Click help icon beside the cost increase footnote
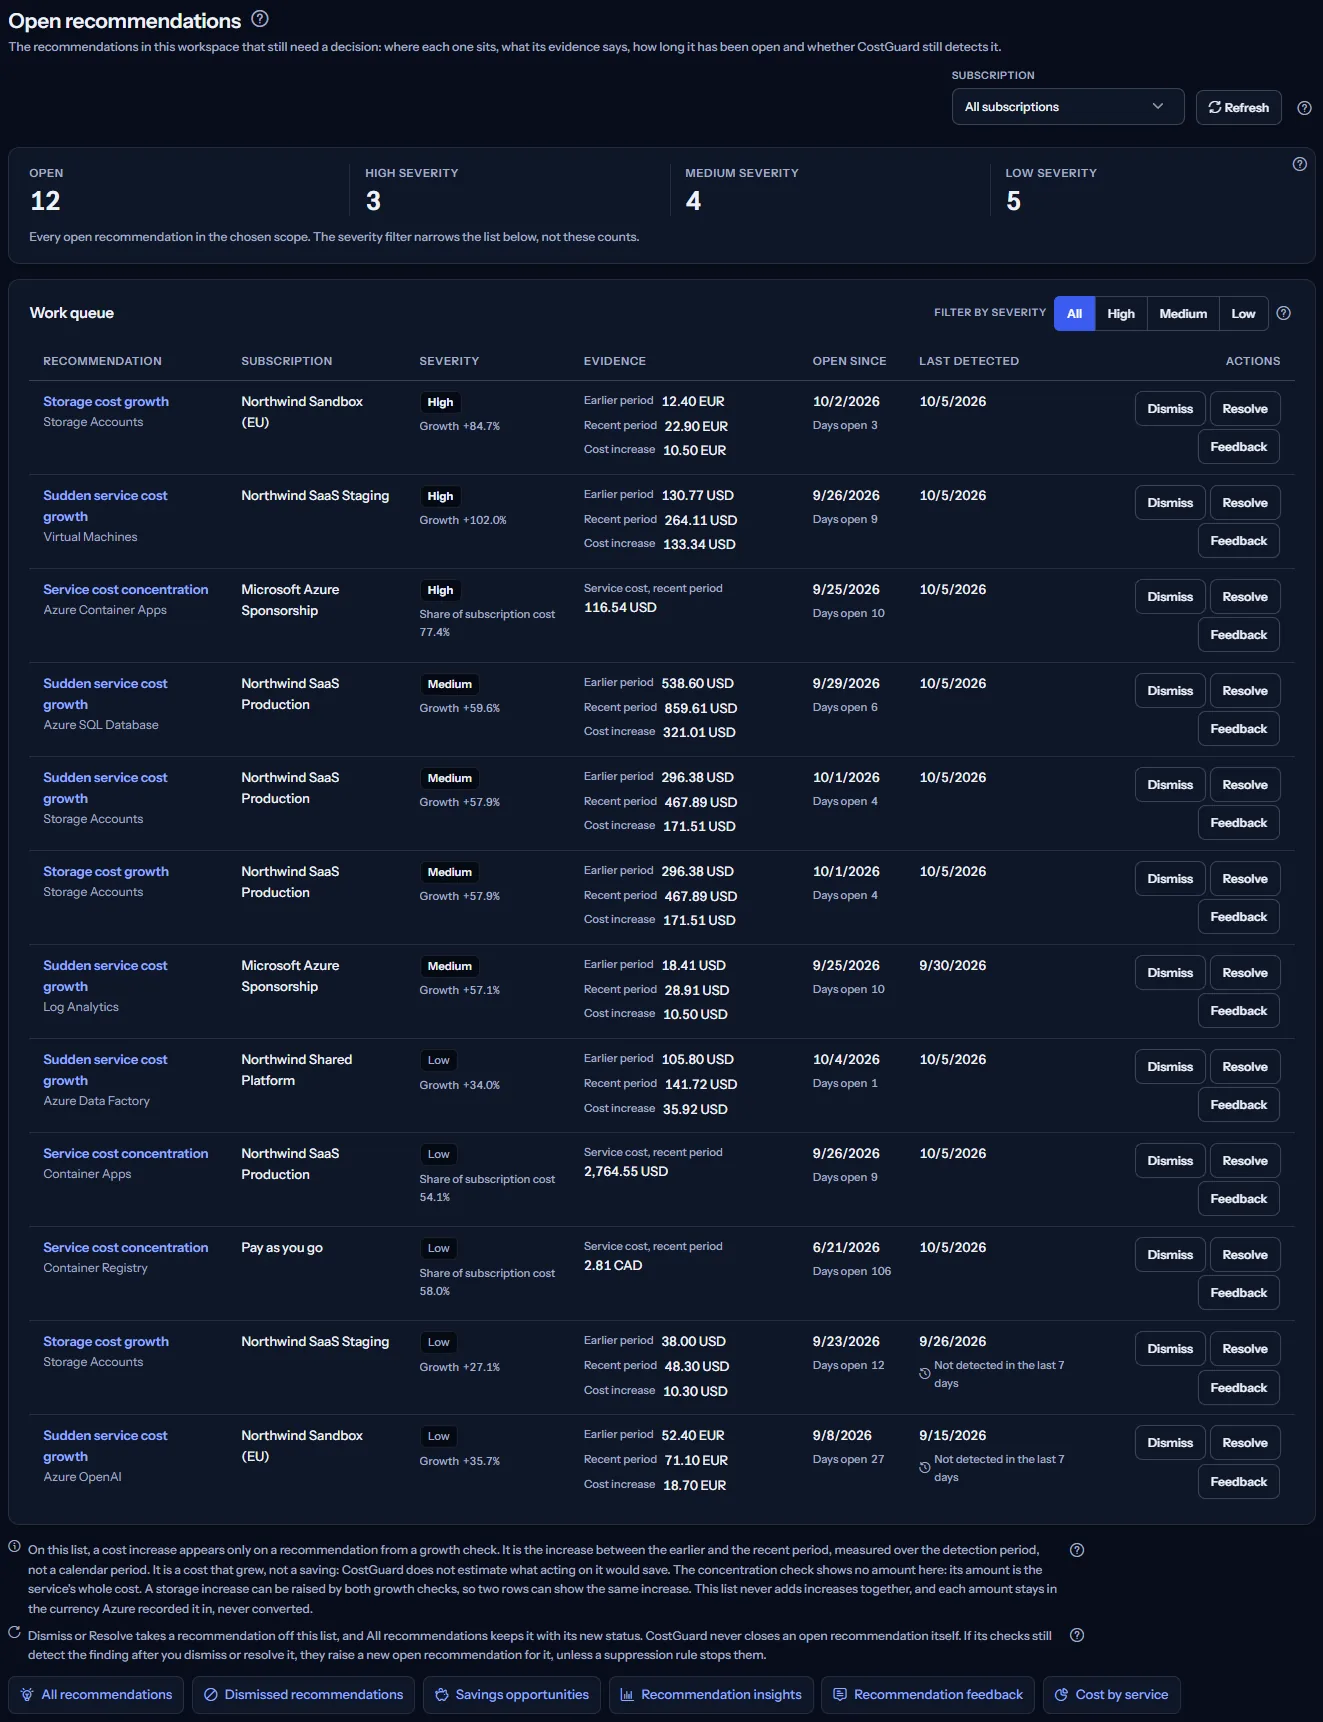Screen dimensions: 1323x1722 coord(1077,1550)
